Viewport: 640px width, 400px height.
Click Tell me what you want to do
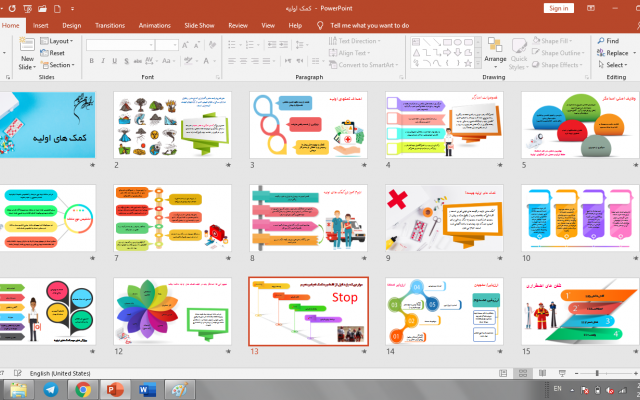(x=369, y=25)
